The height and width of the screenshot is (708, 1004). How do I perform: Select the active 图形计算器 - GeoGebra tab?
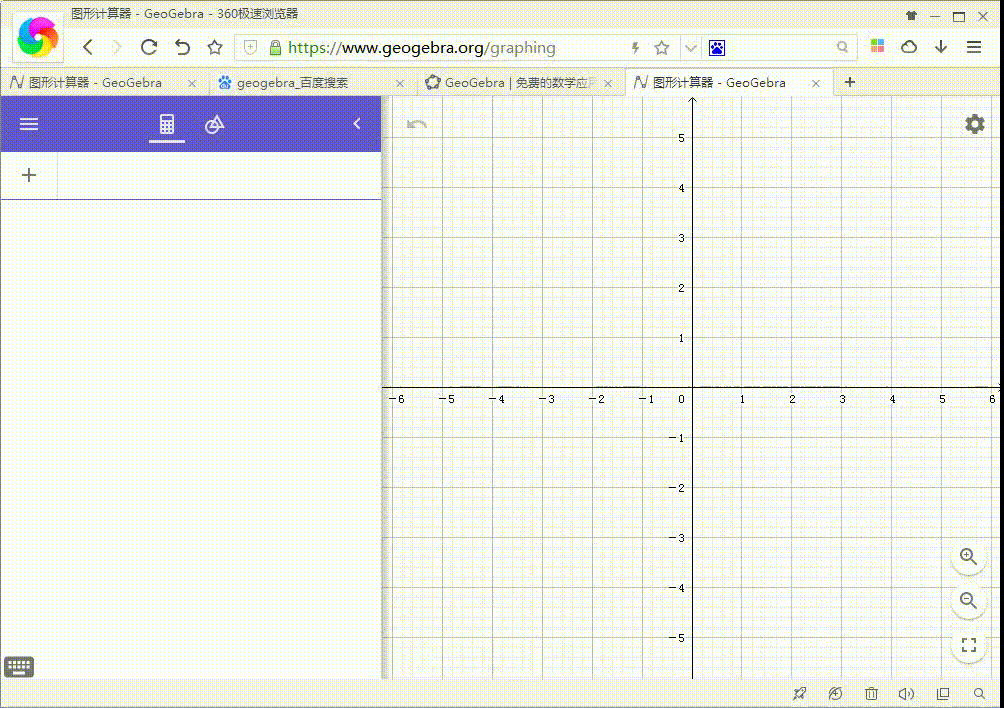[718, 83]
